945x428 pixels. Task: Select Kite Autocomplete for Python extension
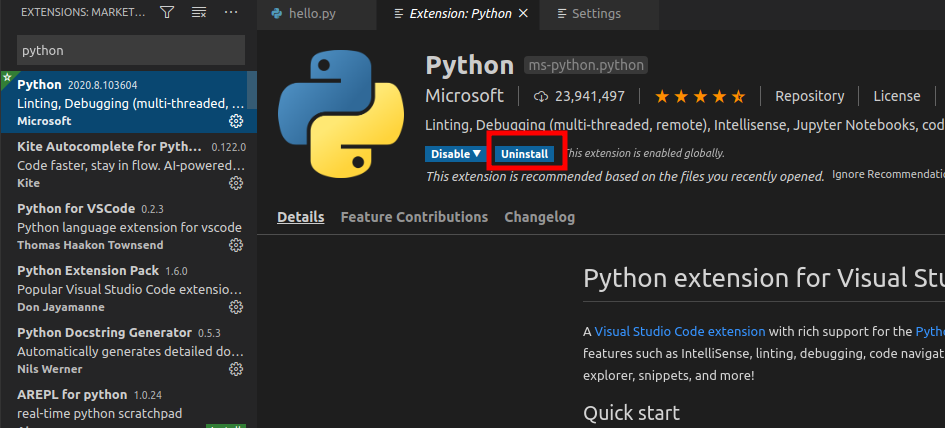pos(128,165)
